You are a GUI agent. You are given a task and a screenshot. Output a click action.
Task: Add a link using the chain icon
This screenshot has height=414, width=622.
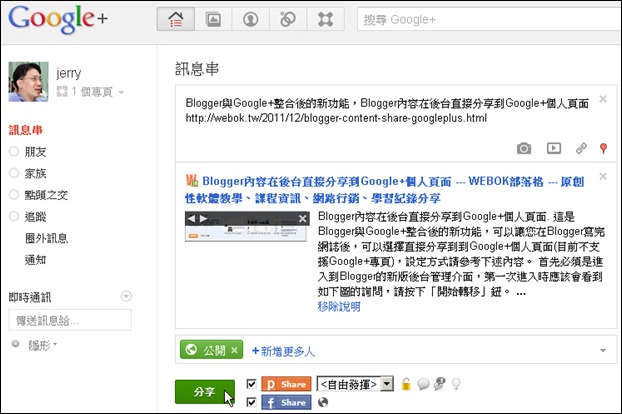tap(581, 148)
